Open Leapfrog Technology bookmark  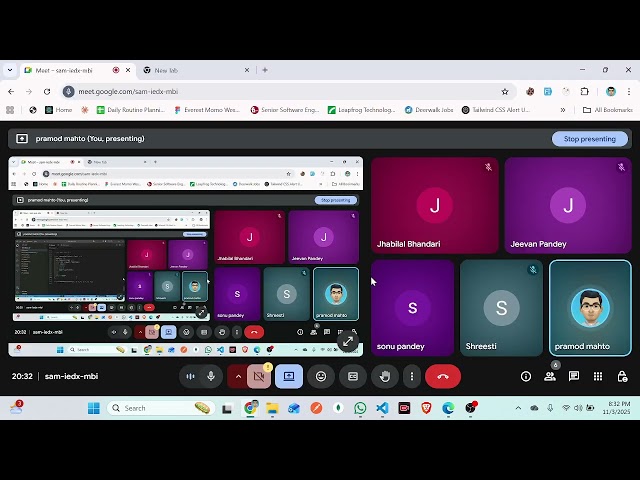pyautogui.click(x=362, y=110)
